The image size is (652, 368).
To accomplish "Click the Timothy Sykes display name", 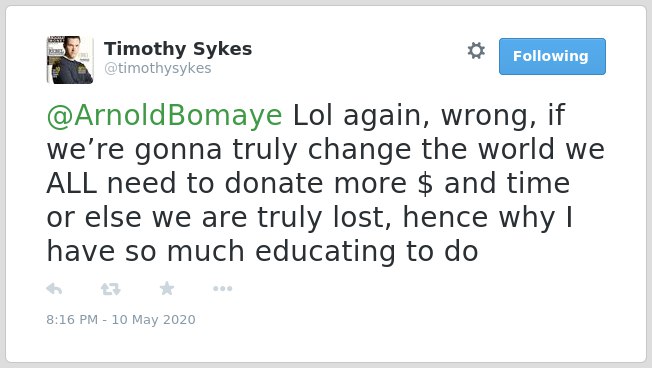I will point(178,49).
